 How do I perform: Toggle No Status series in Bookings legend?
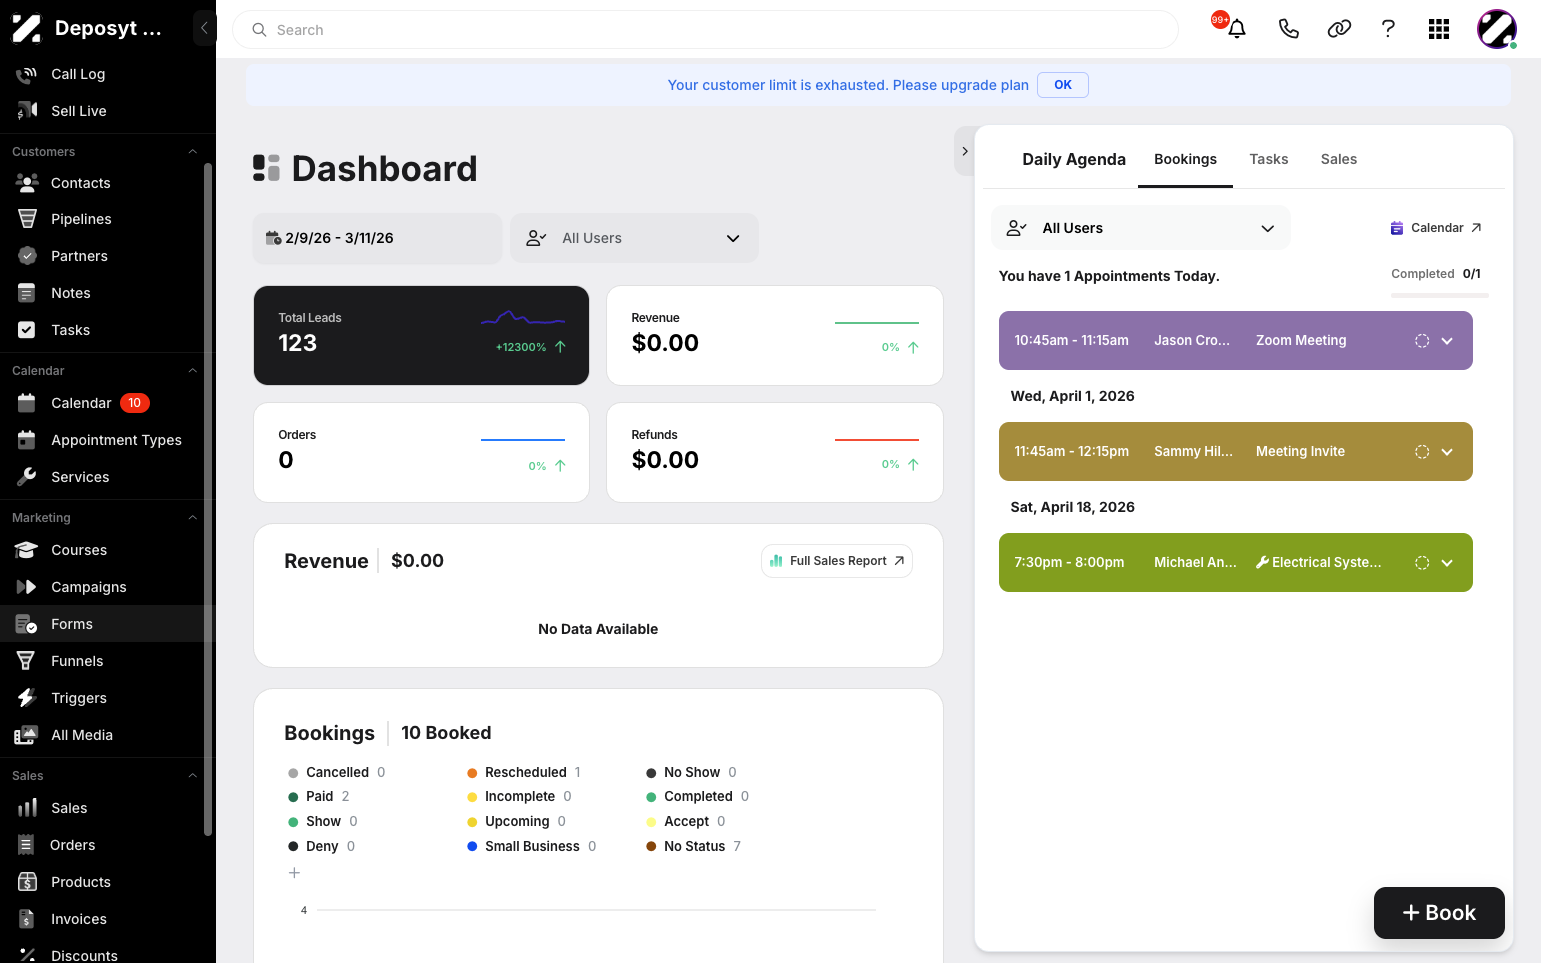point(693,846)
